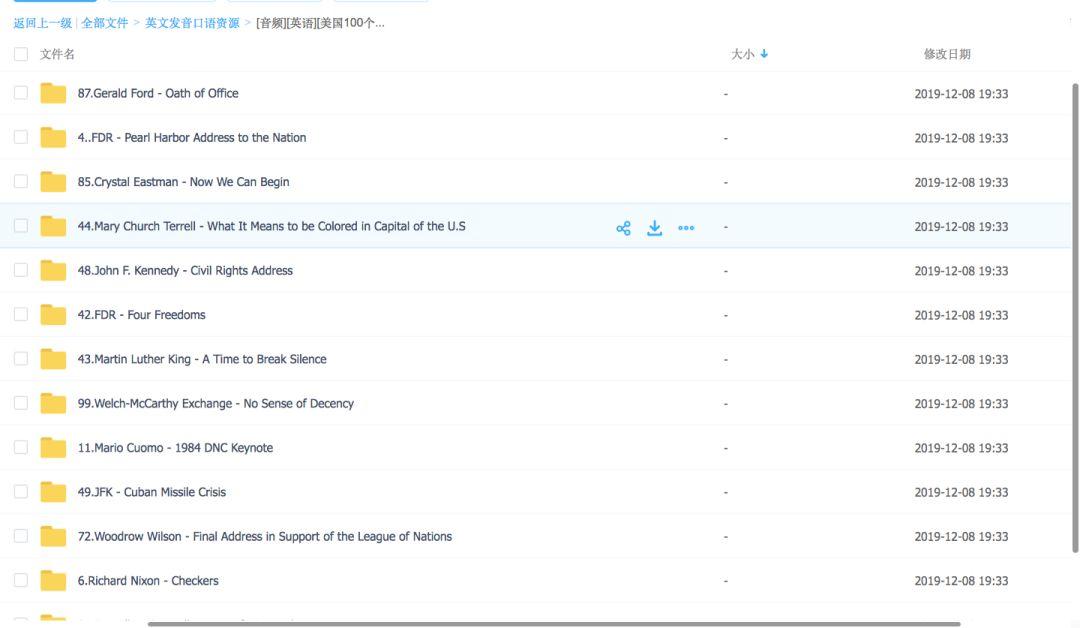Sort by the 大小 column header
The width and height of the screenshot is (1080, 628).
click(742, 54)
